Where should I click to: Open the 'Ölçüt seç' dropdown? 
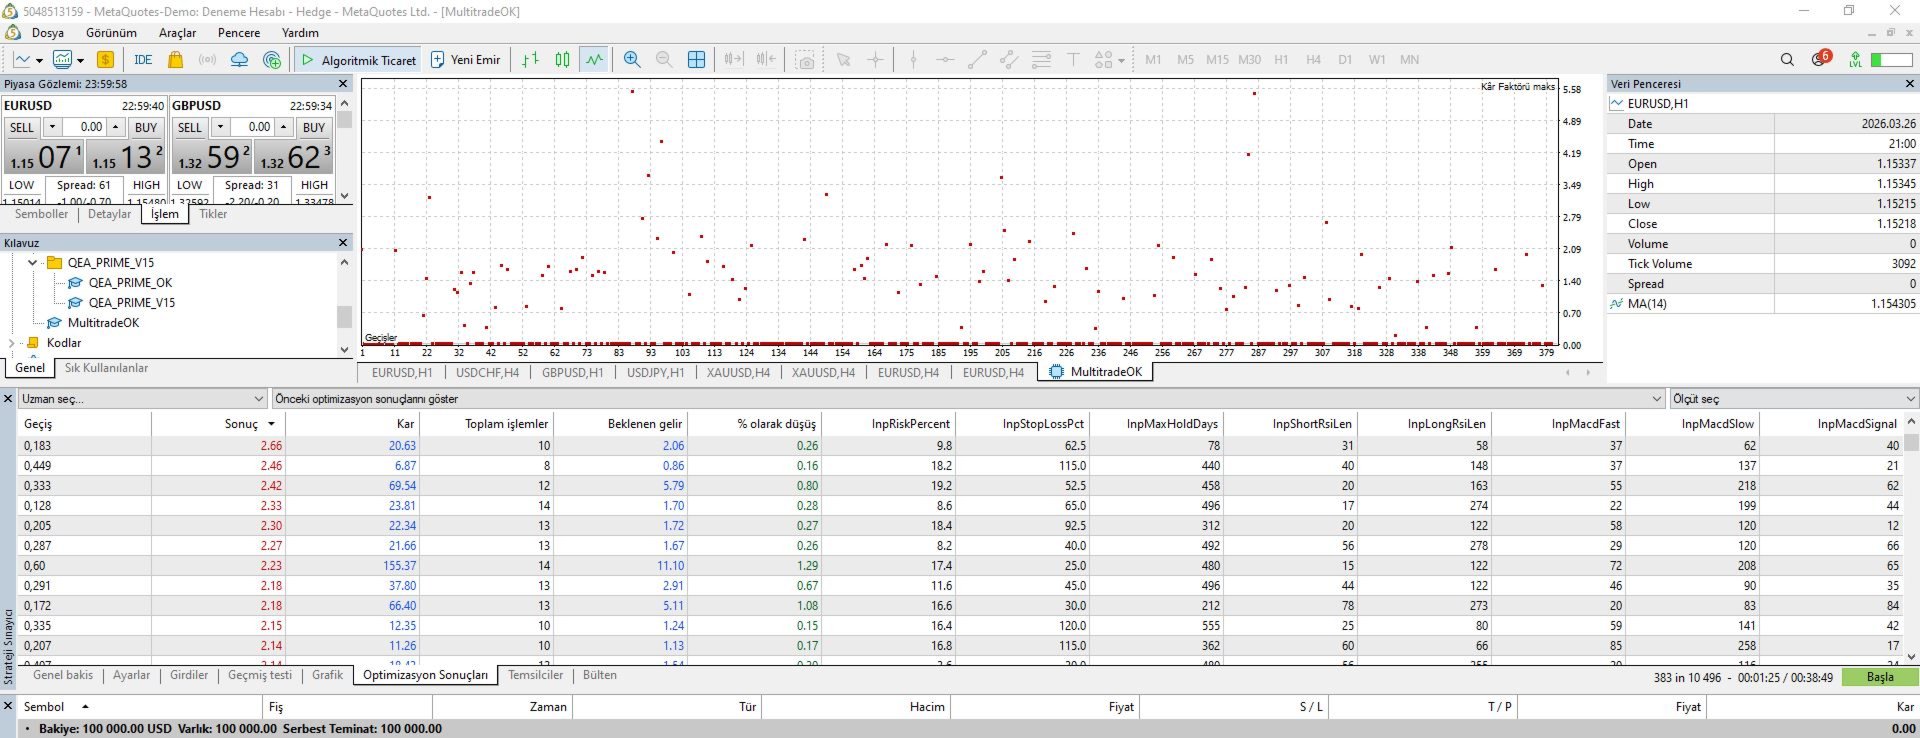click(1793, 399)
